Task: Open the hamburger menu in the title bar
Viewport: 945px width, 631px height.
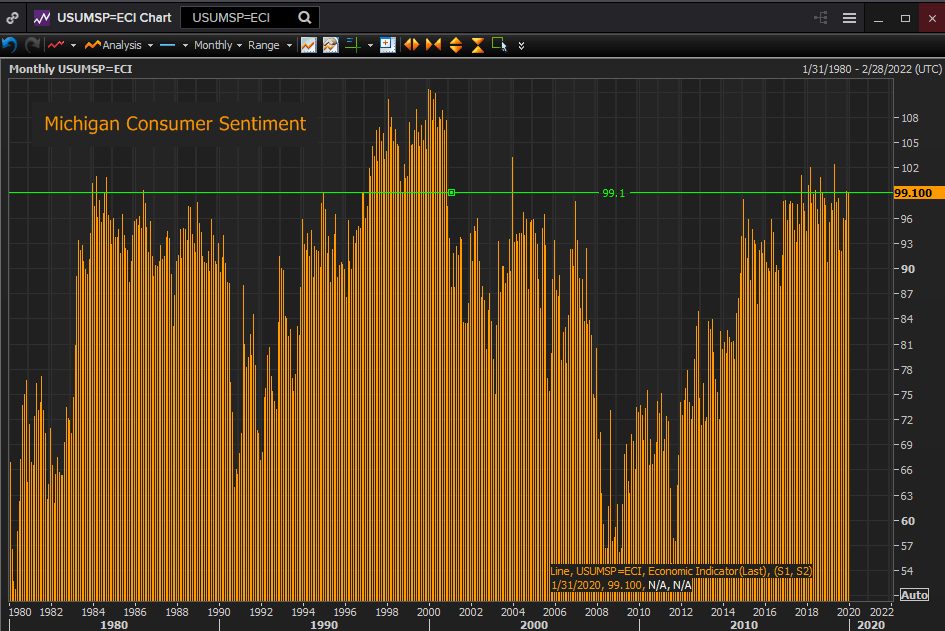Action: click(849, 18)
